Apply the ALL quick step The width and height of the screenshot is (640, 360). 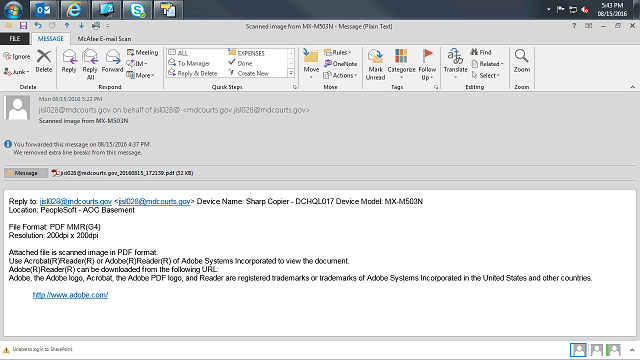click(178, 53)
